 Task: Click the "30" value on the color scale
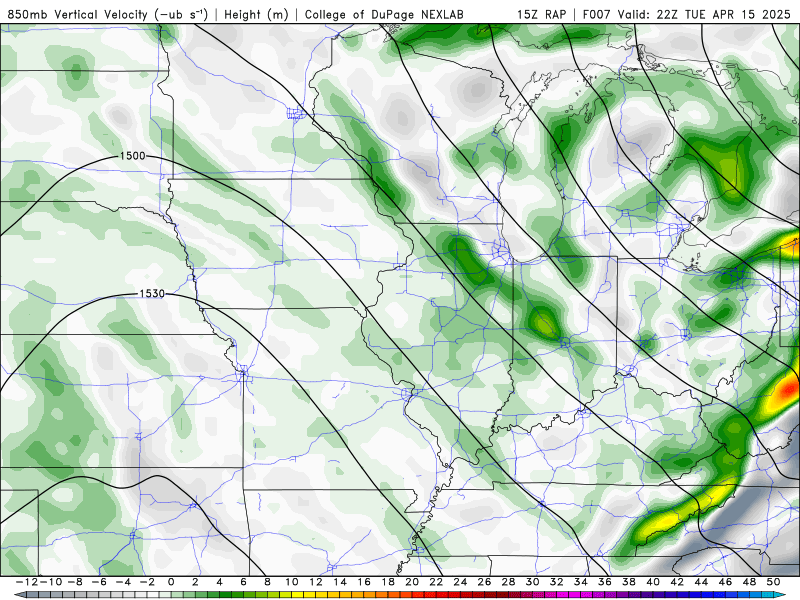coord(533,582)
